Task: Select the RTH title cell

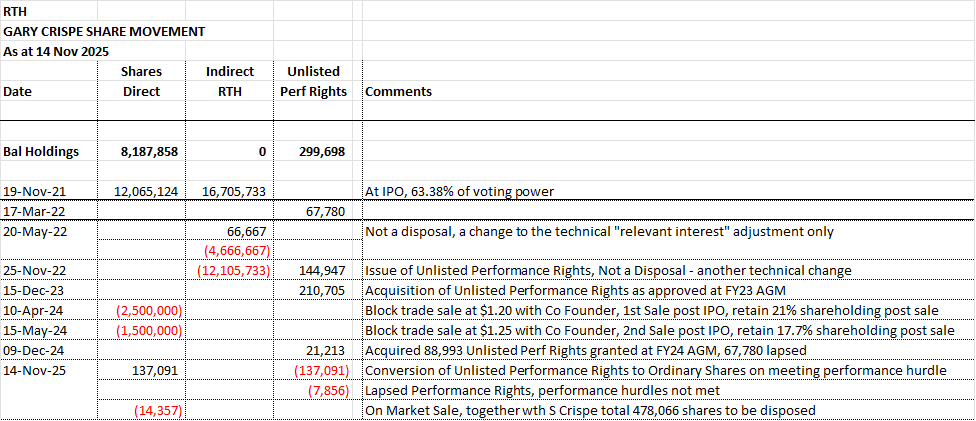Action: click(x=17, y=12)
